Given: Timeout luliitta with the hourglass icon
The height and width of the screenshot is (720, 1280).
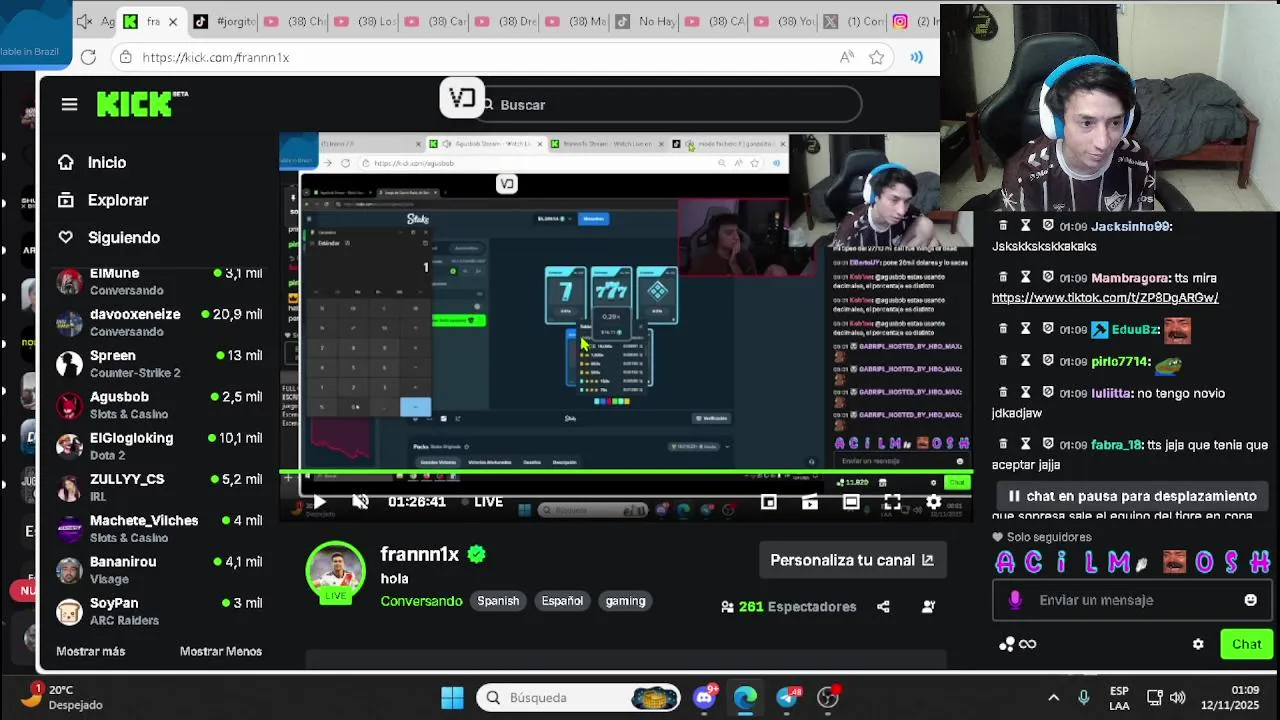Looking at the screenshot, I should pos(1025,393).
